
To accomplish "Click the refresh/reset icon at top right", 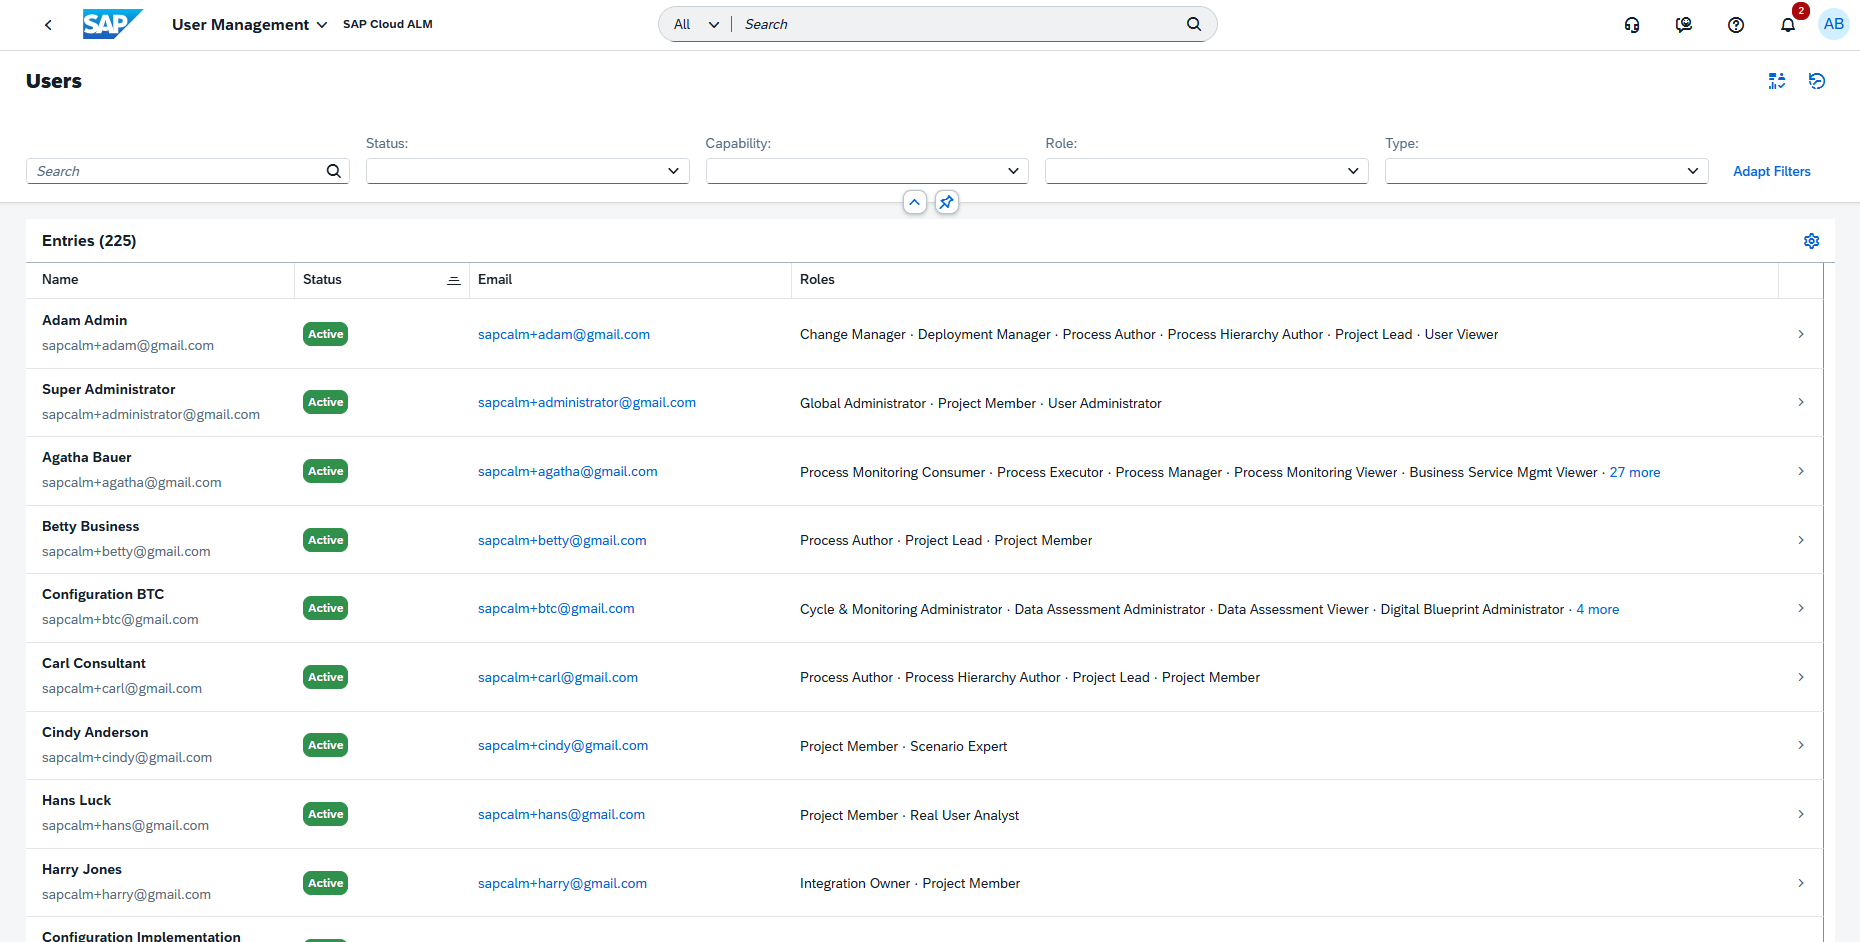I will [1817, 81].
